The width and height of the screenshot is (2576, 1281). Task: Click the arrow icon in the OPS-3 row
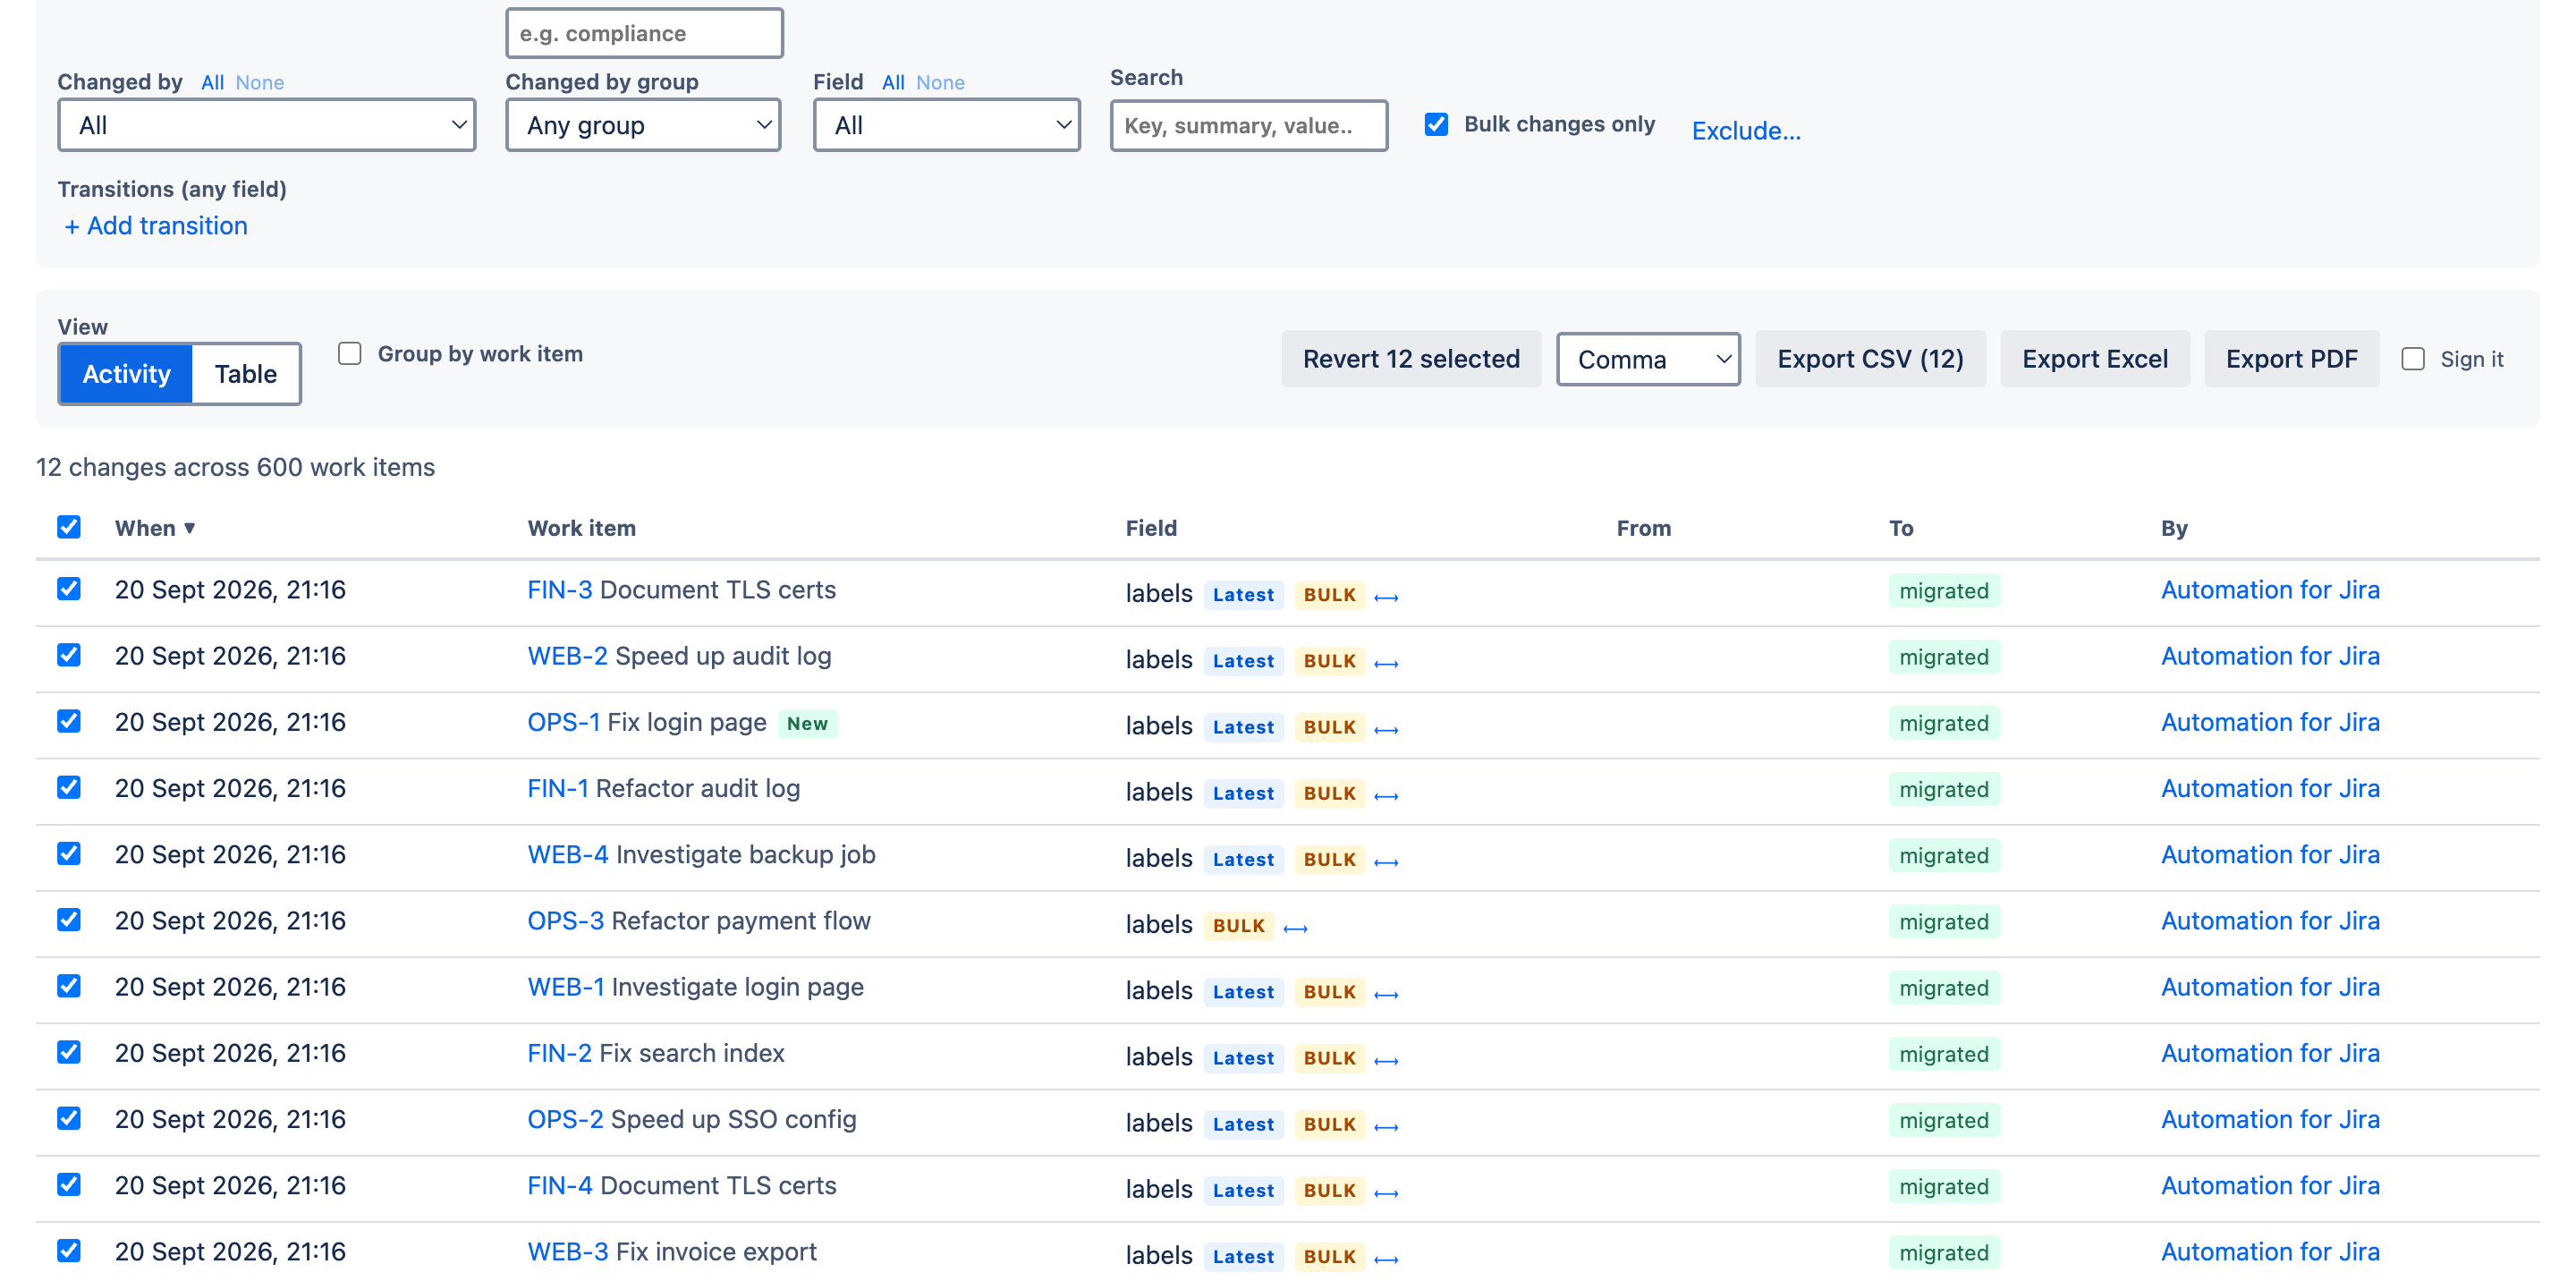(1295, 928)
